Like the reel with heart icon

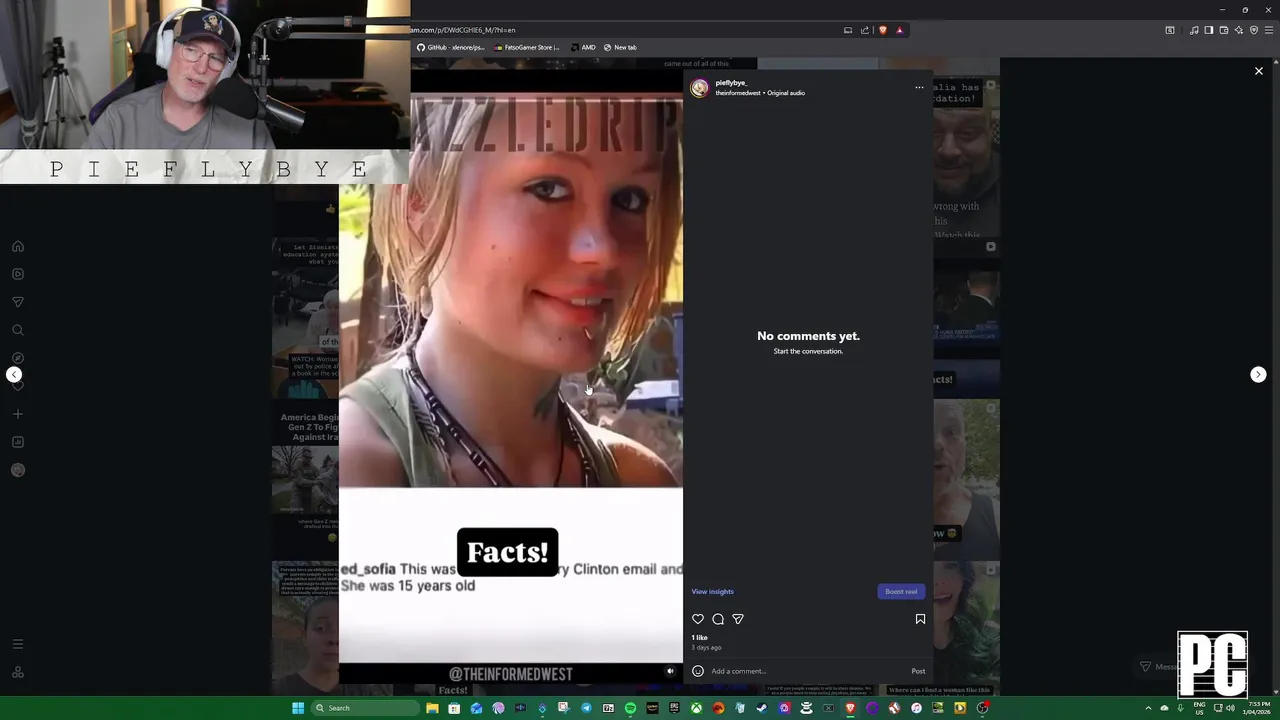pyautogui.click(x=698, y=619)
